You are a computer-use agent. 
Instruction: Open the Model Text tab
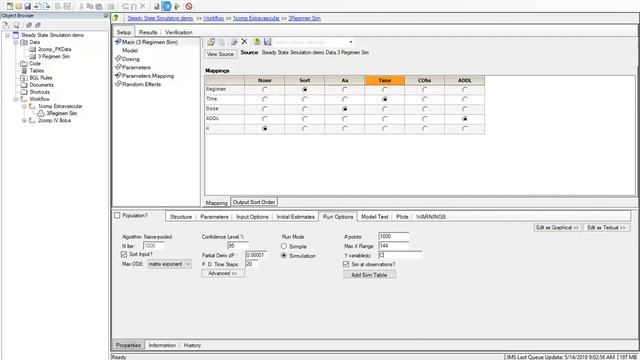pos(374,217)
